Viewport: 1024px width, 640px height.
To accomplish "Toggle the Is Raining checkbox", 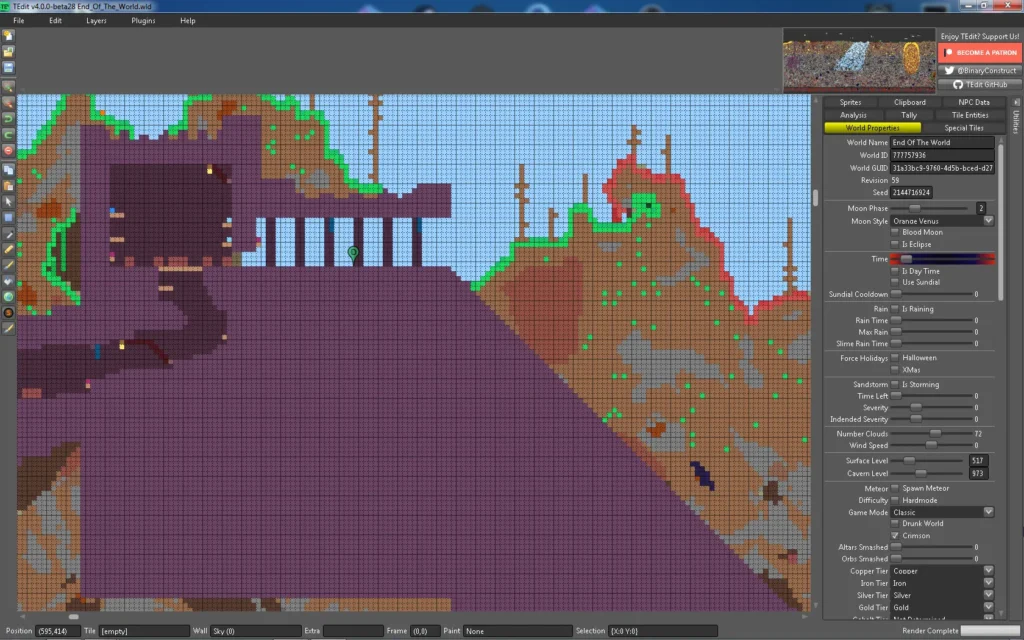I will (x=895, y=309).
